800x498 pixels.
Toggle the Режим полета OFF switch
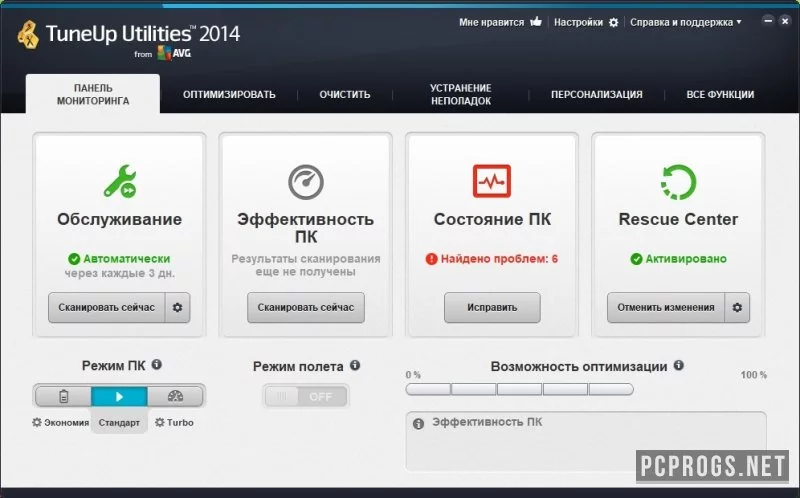coord(306,396)
